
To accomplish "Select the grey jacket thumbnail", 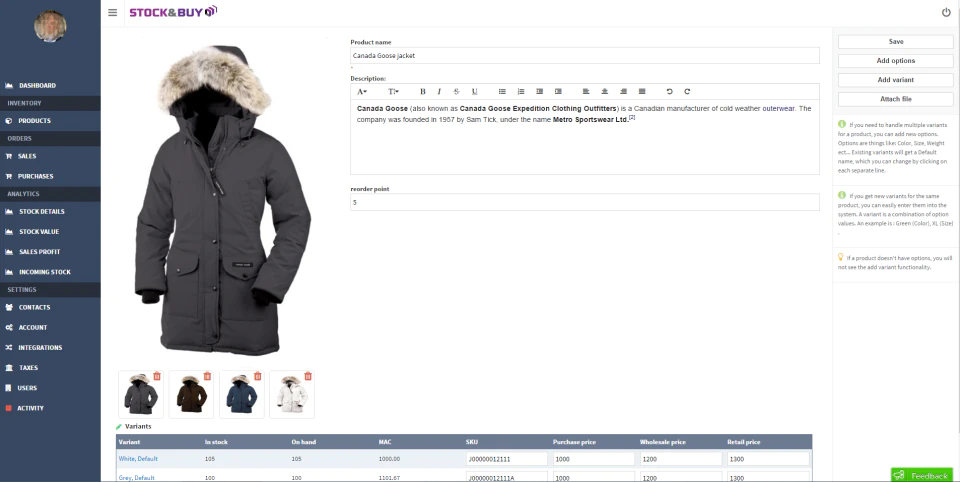I will 141,394.
